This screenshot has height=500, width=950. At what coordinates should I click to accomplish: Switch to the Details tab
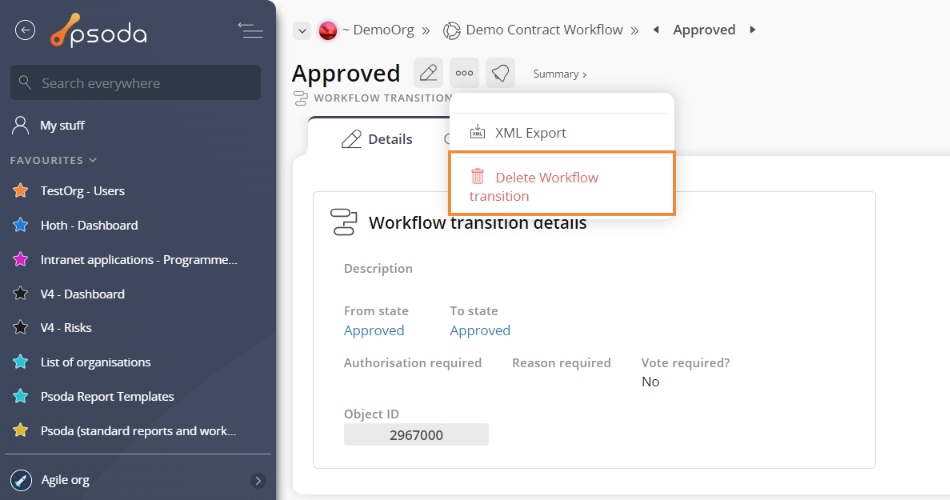click(377, 139)
